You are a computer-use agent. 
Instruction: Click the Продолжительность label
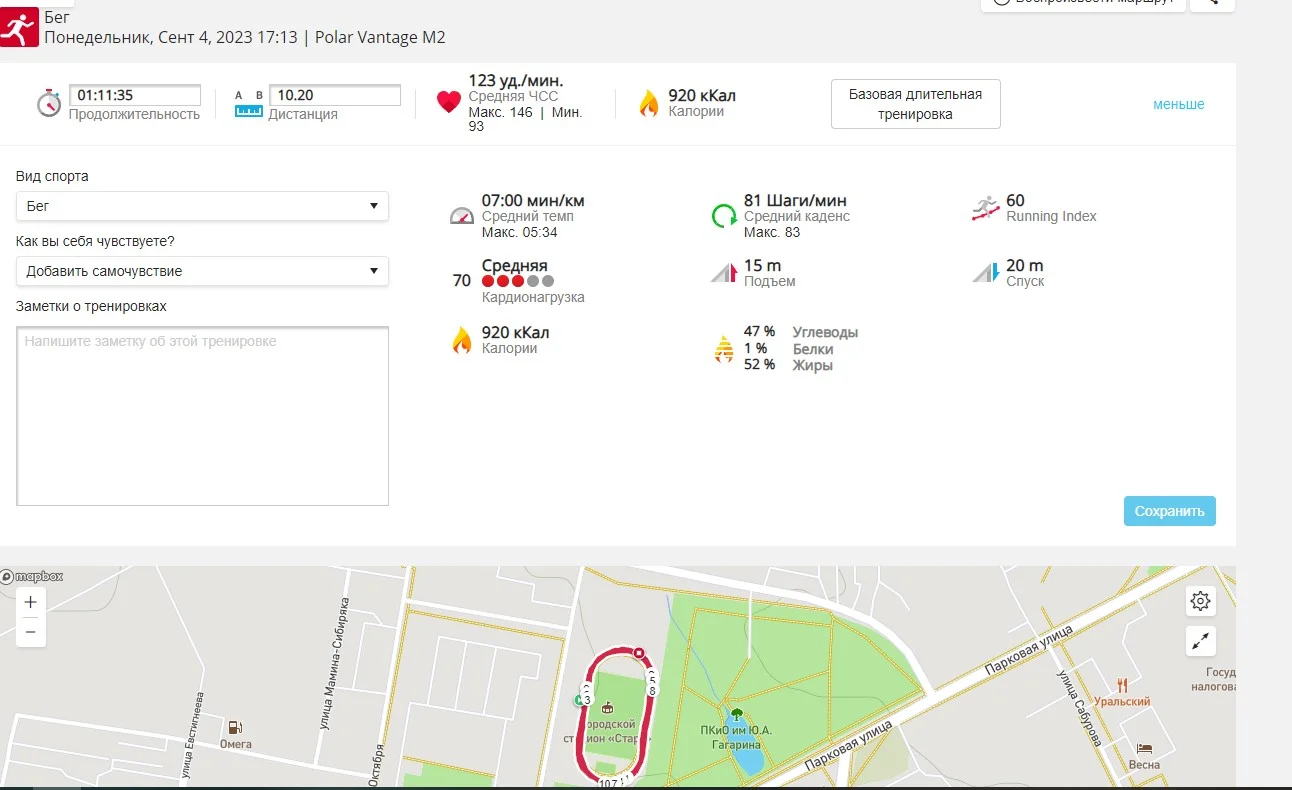click(134, 114)
